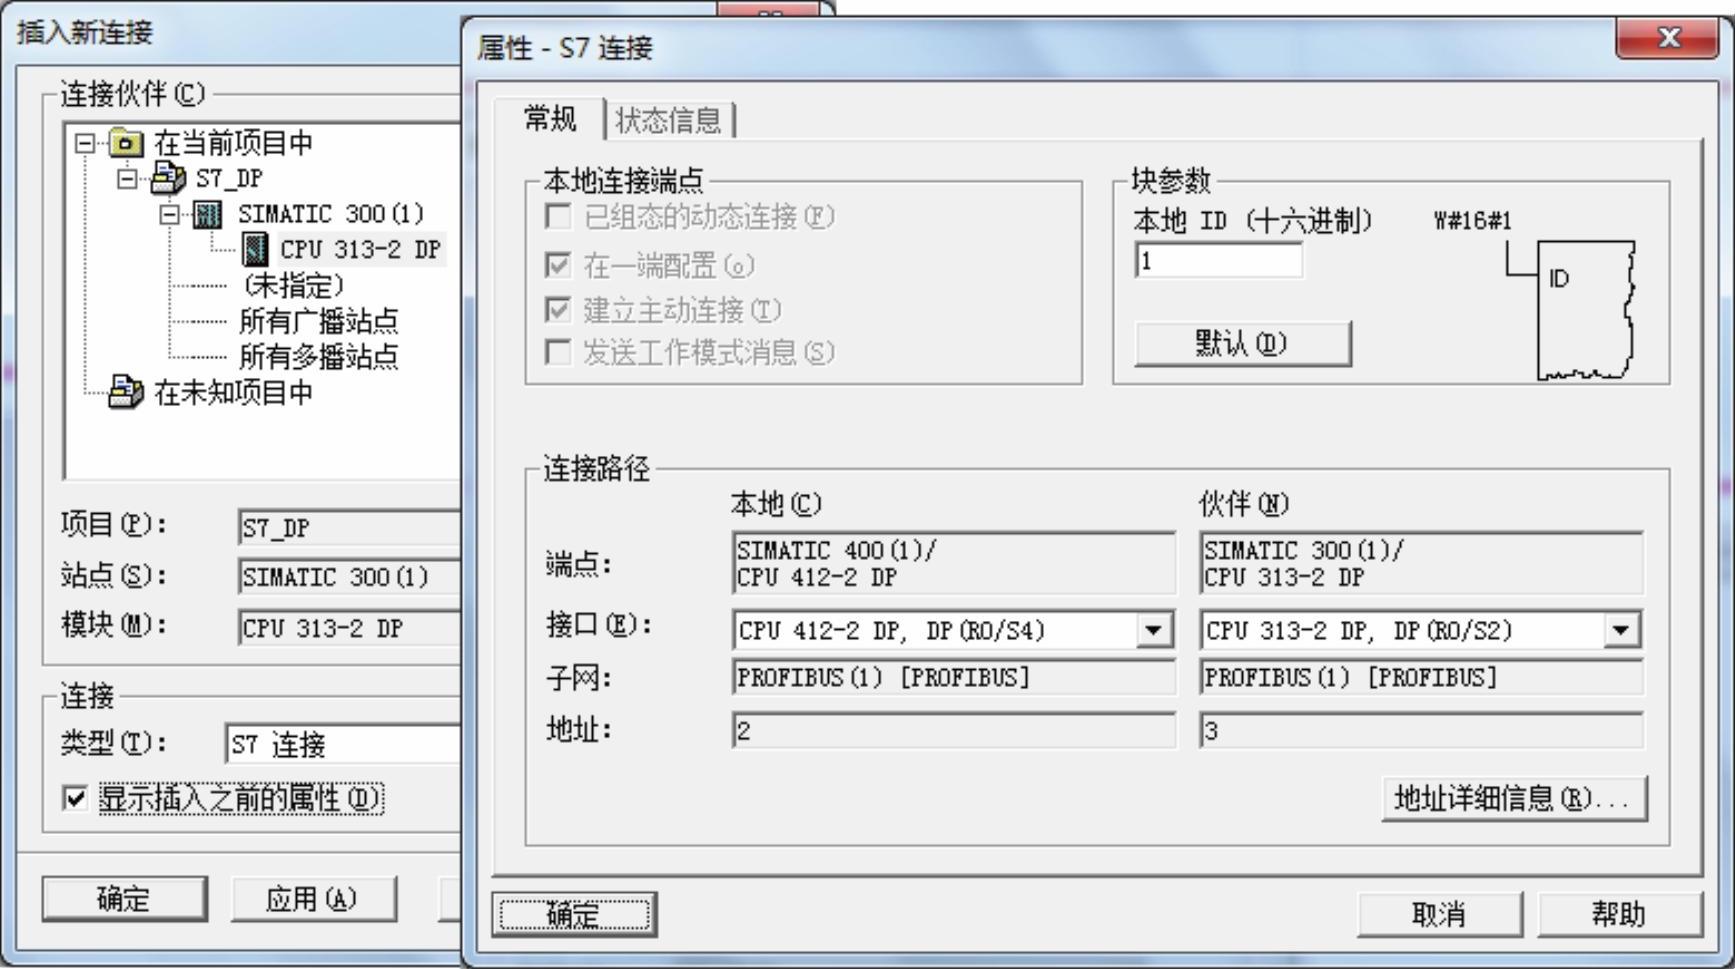Click the 本地 ID hexadecimal input field
Screen dimensions: 1735x969
tap(1218, 261)
